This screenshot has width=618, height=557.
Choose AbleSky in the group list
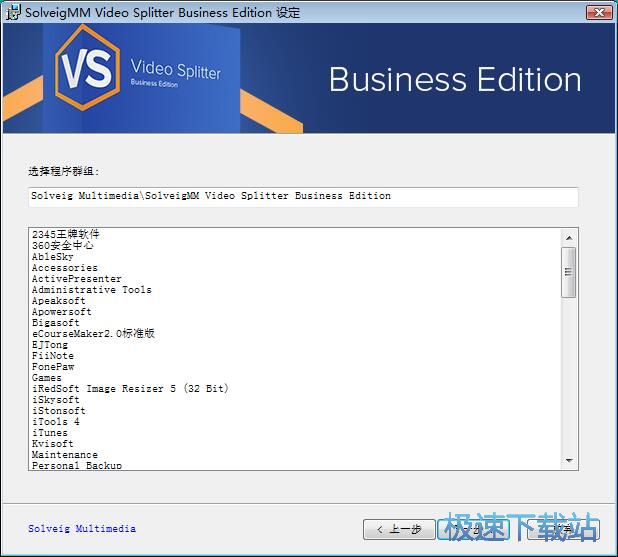(x=52, y=257)
